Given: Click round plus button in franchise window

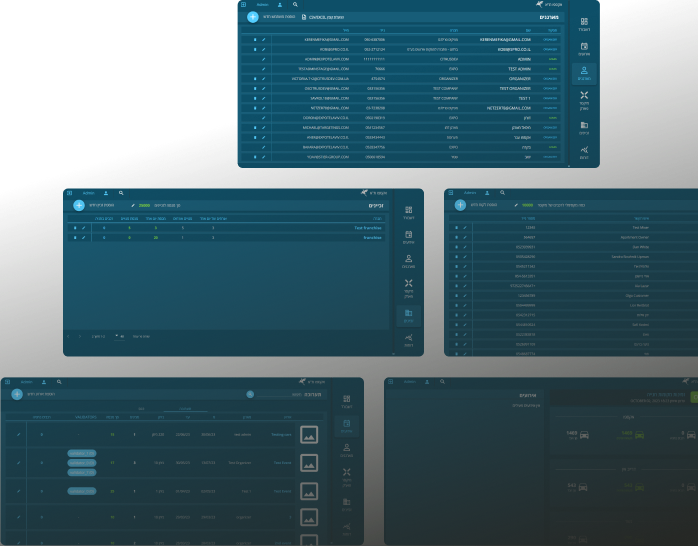Looking at the screenshot, I should pos(79,205).
